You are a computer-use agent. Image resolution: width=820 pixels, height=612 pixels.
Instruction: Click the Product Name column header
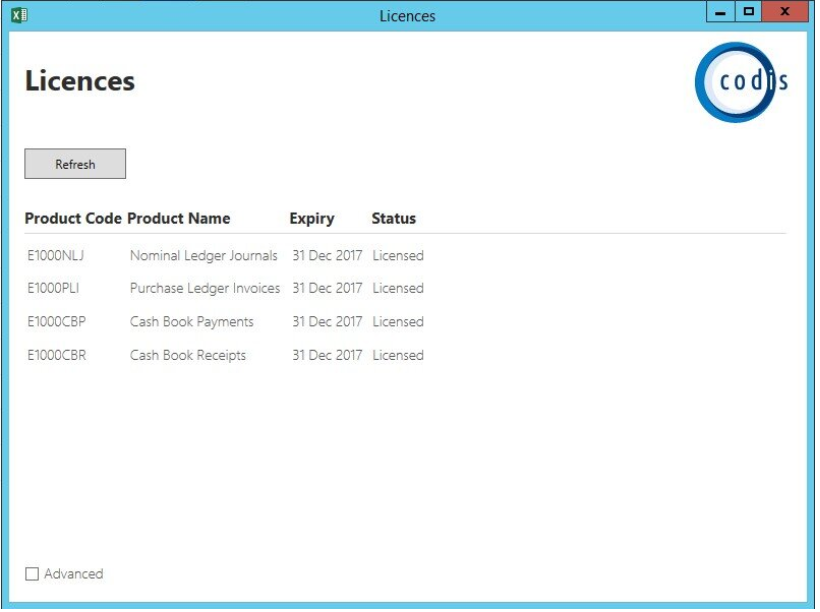coord(179,218)
